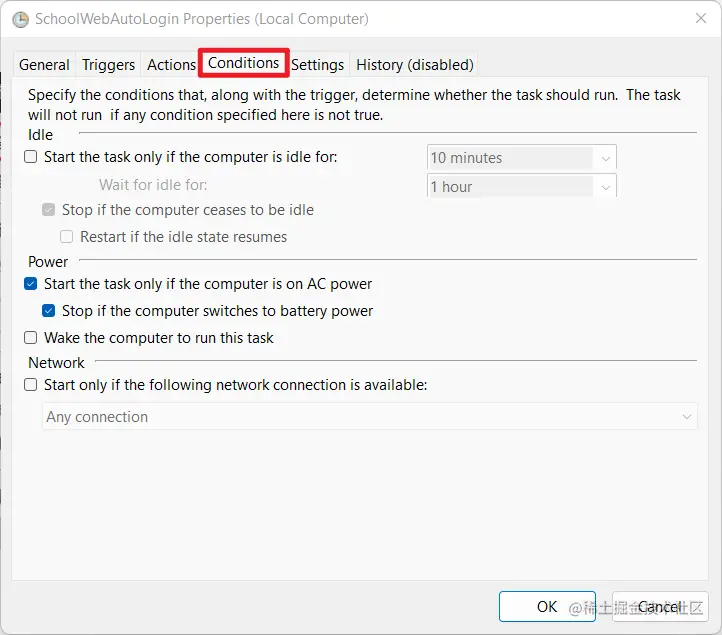Click the Network section heading
This screenshot has width=722, height=635.
56,363
